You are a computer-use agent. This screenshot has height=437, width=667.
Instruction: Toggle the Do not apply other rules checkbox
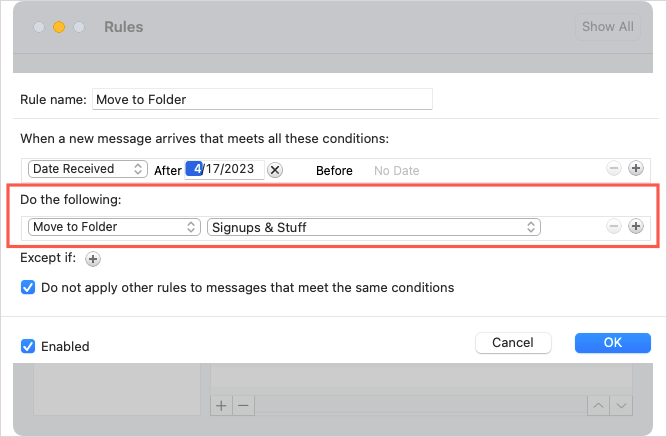click(x=28, y=287)
